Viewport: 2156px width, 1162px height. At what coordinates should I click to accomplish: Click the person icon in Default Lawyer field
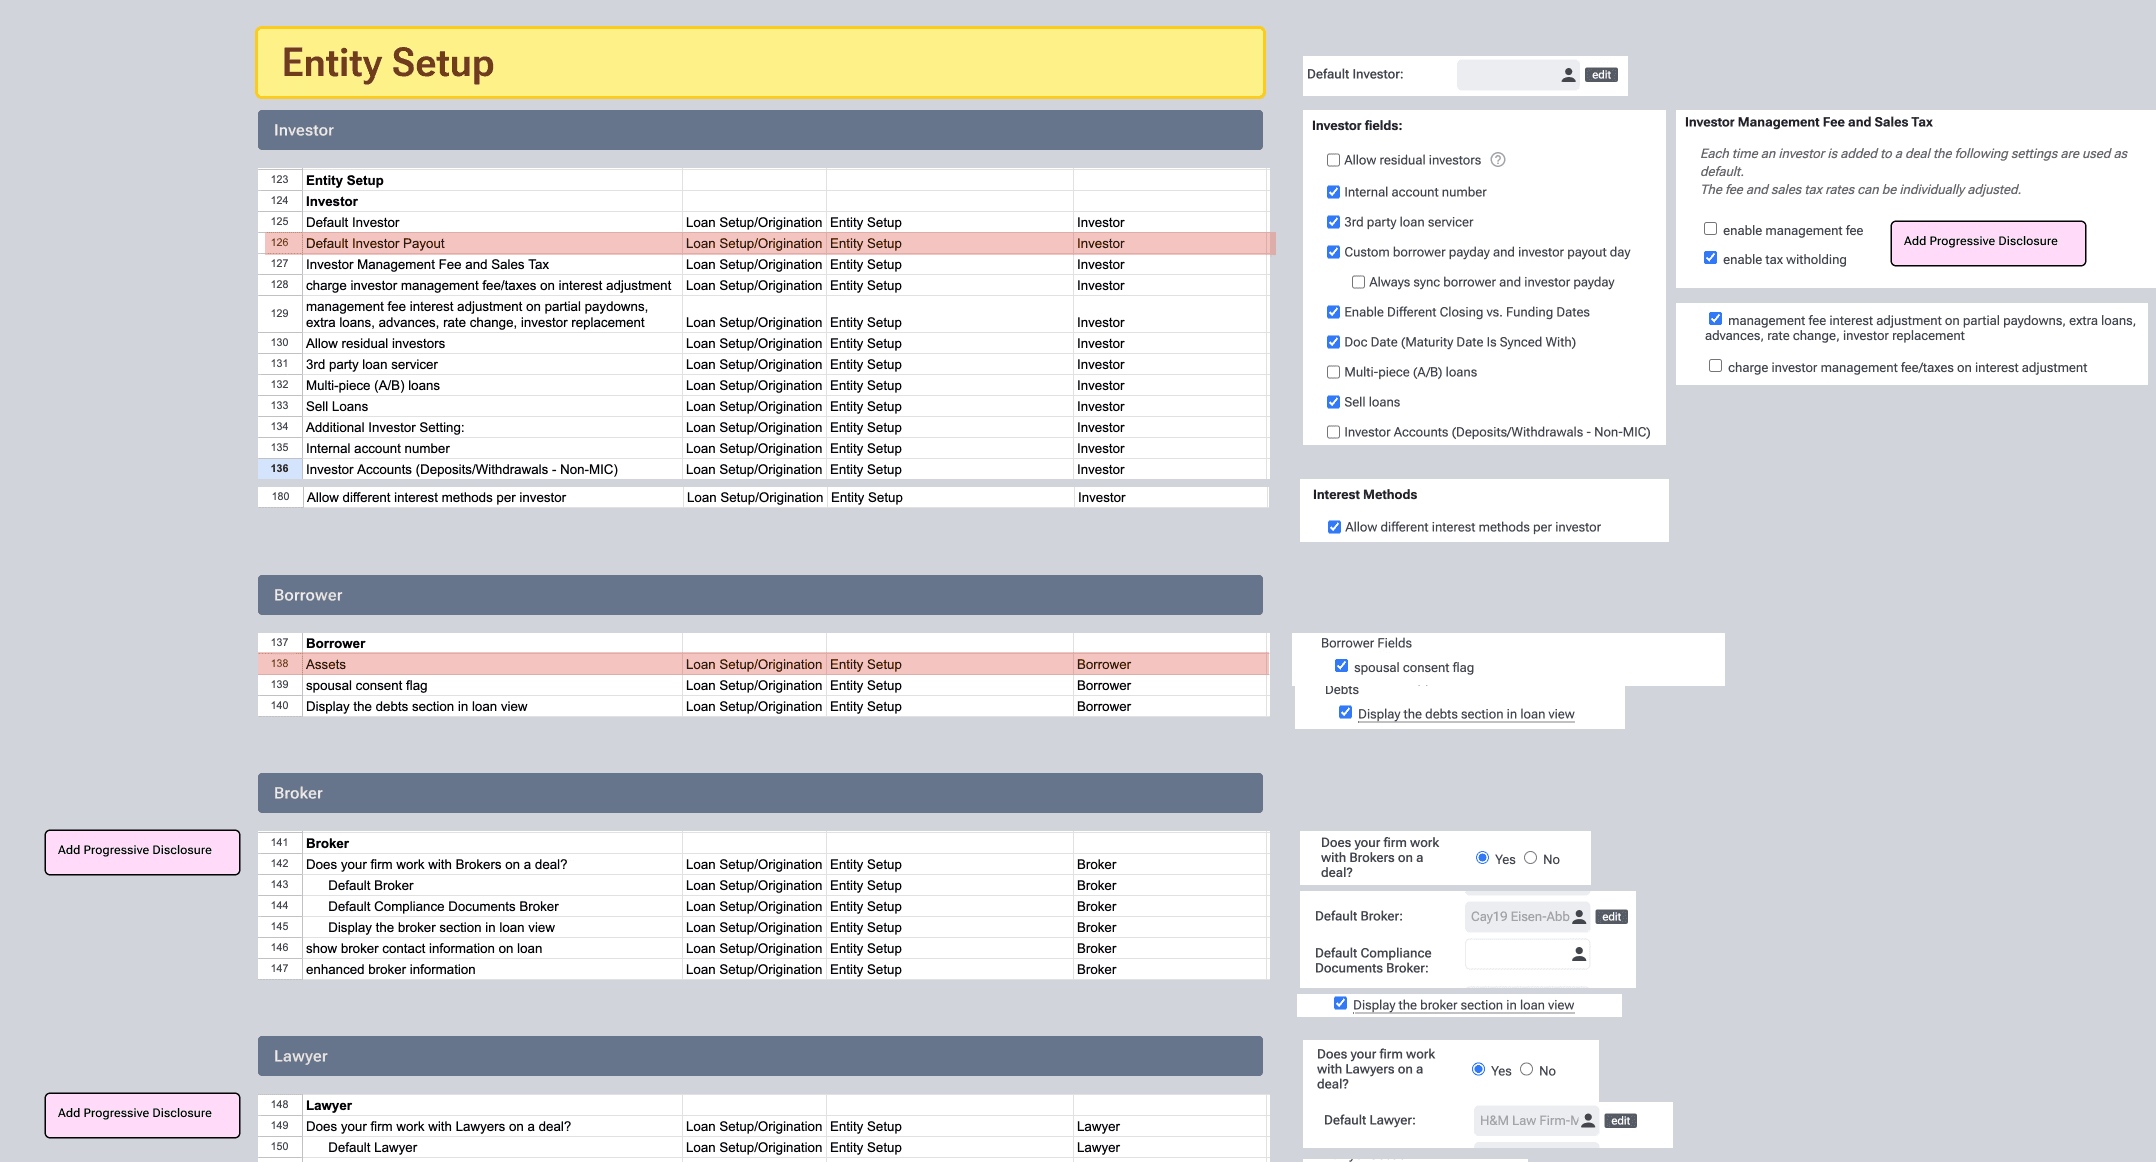pyautogui.click(x=1588, y=1121)
